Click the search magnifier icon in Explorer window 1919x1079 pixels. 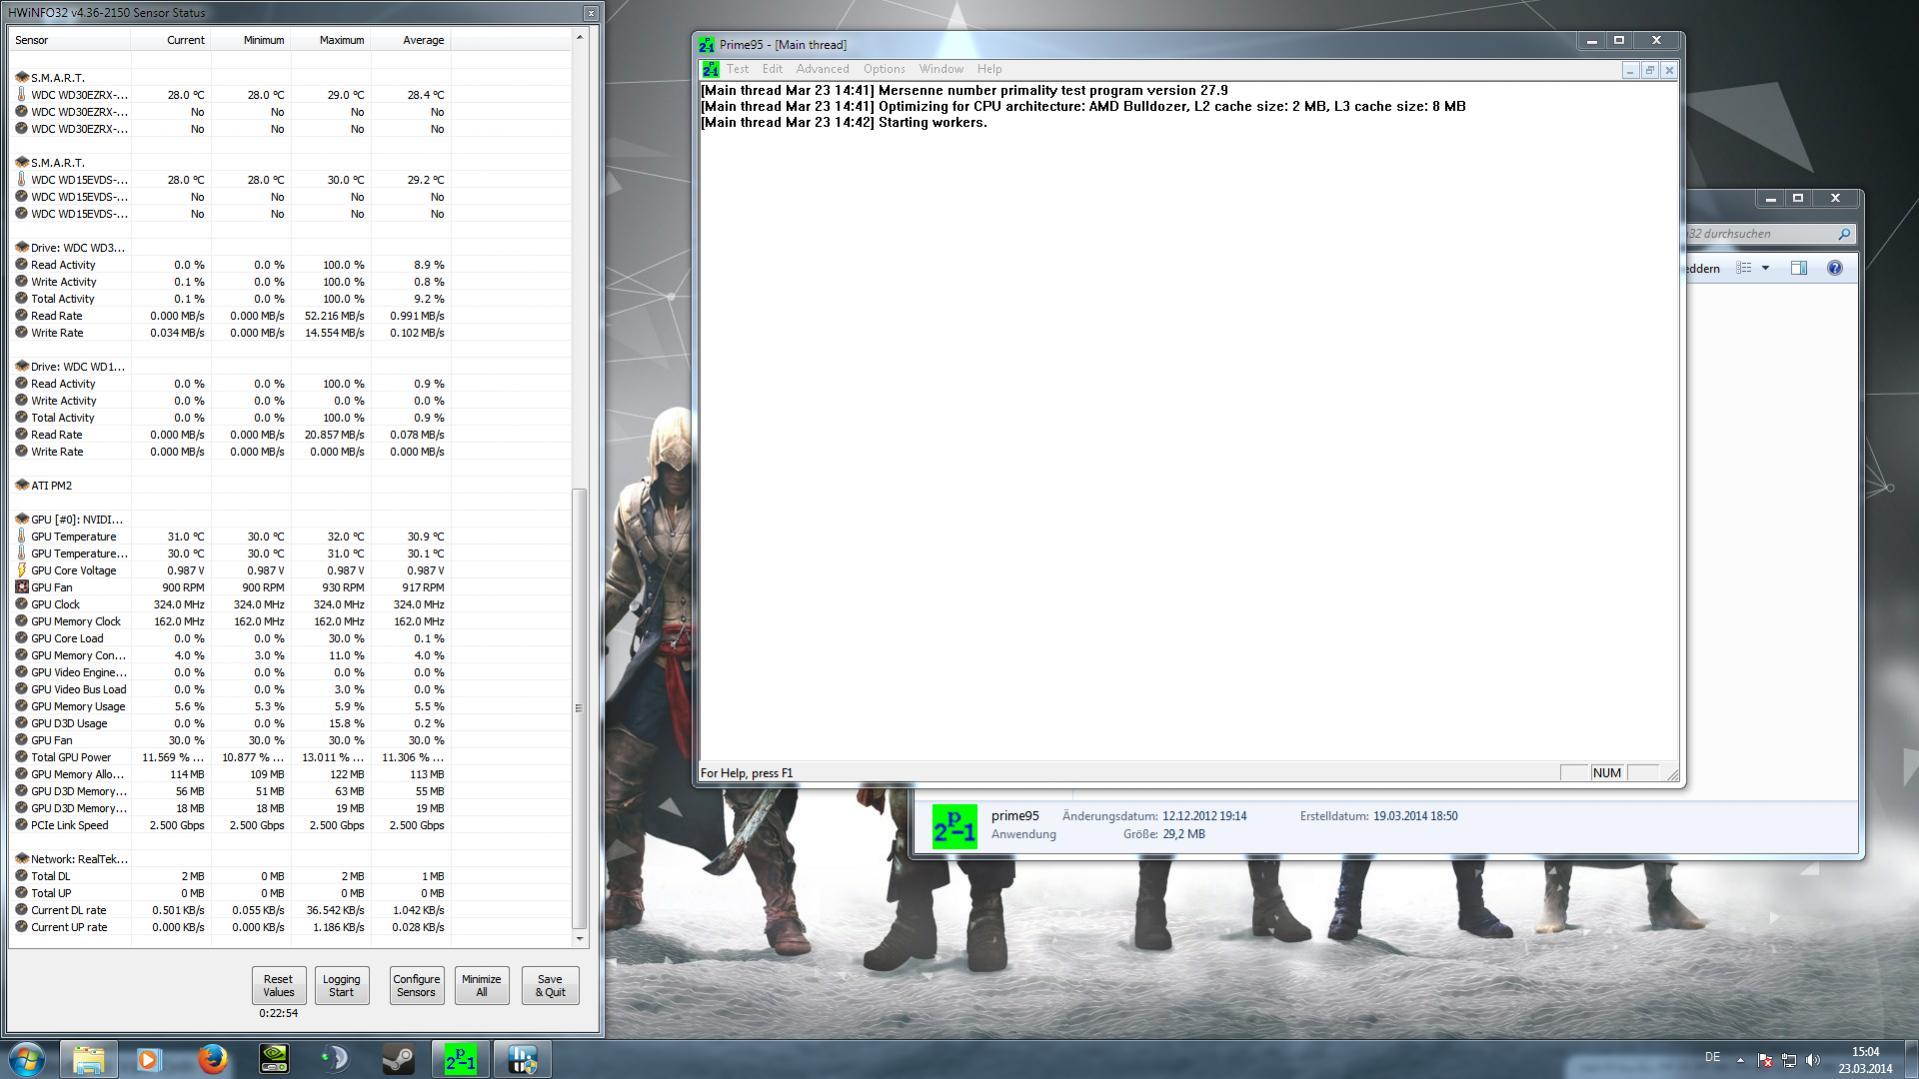click(x=1844, y=233)
